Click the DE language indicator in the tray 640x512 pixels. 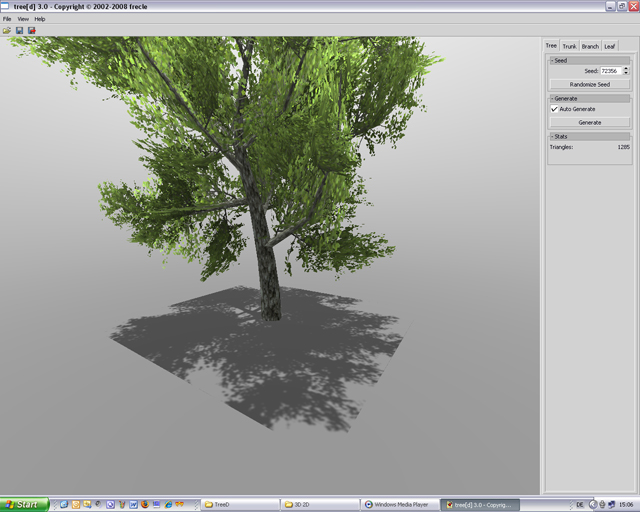click(x=580, y=505)
